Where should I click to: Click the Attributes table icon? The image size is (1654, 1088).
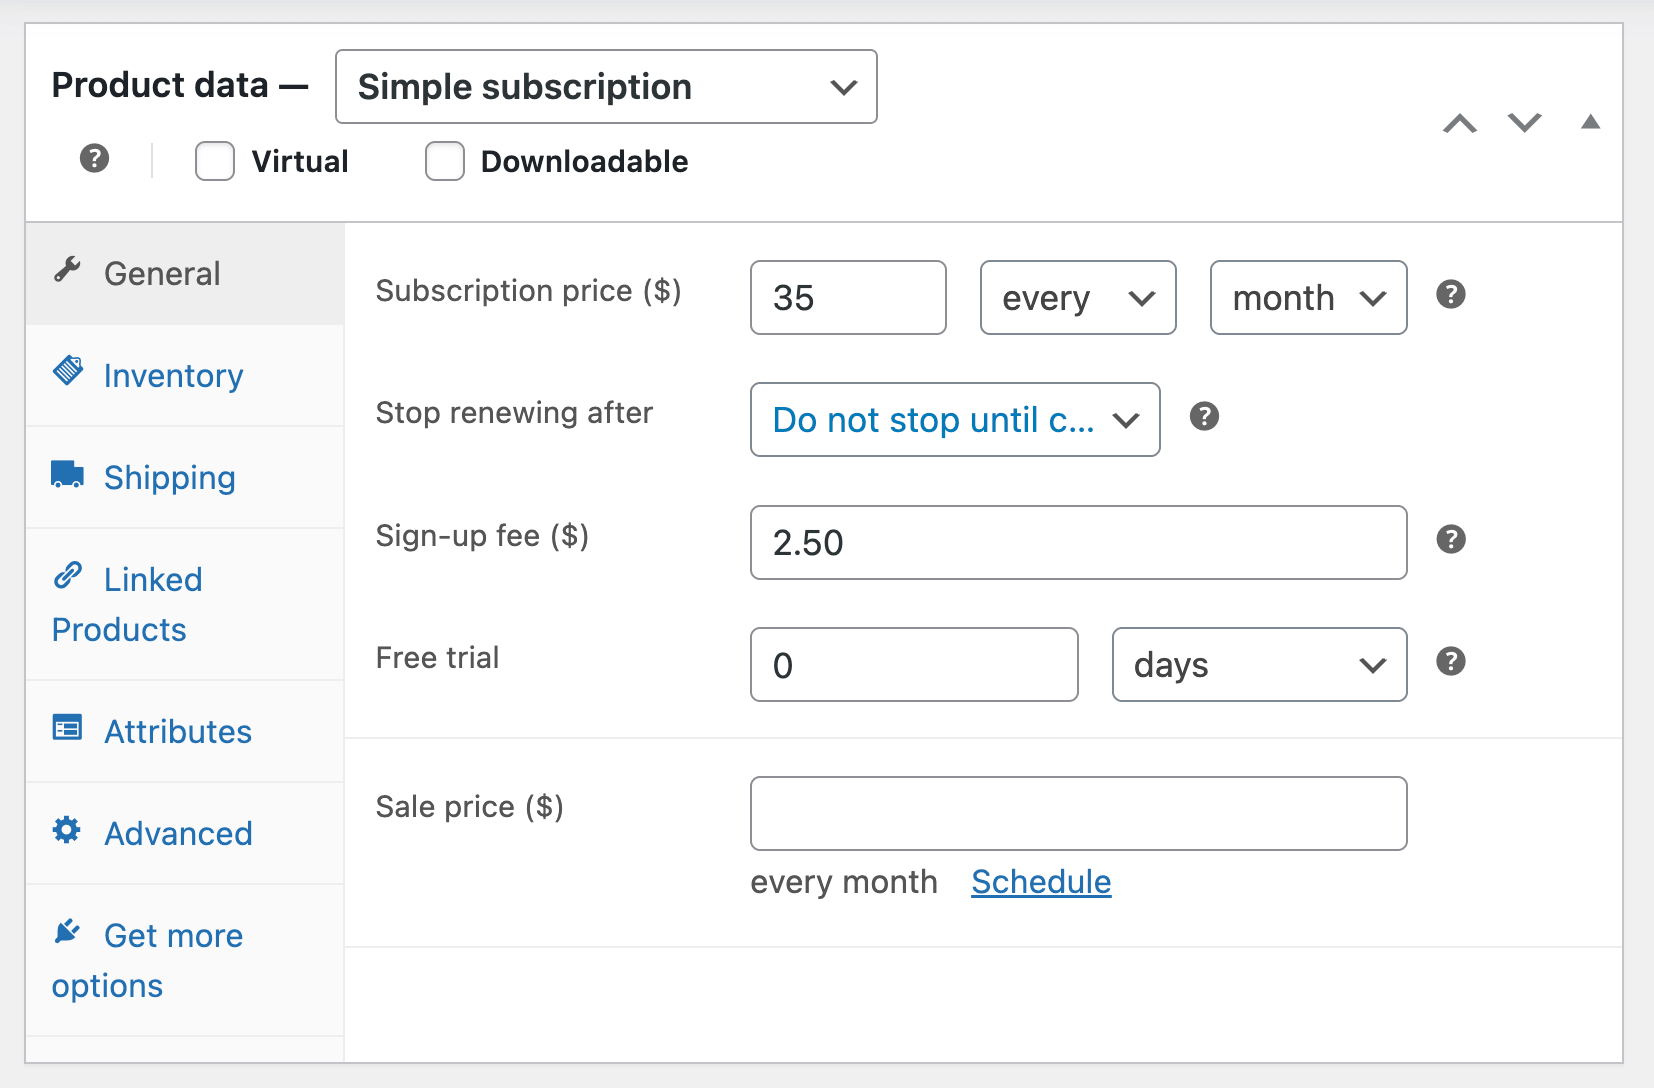pyautogui.click(x=67, y=729)
